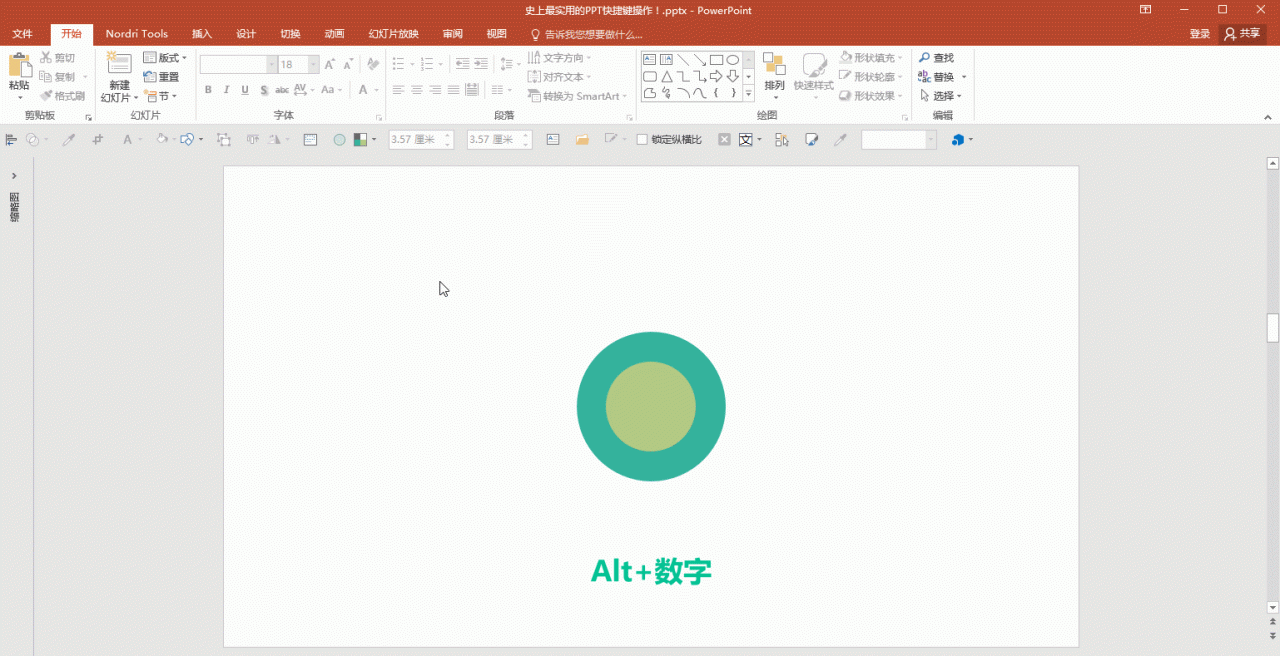Open the Select (选择) dropdown
Viewport: 1280px width, 656px height.
[940, 96]
